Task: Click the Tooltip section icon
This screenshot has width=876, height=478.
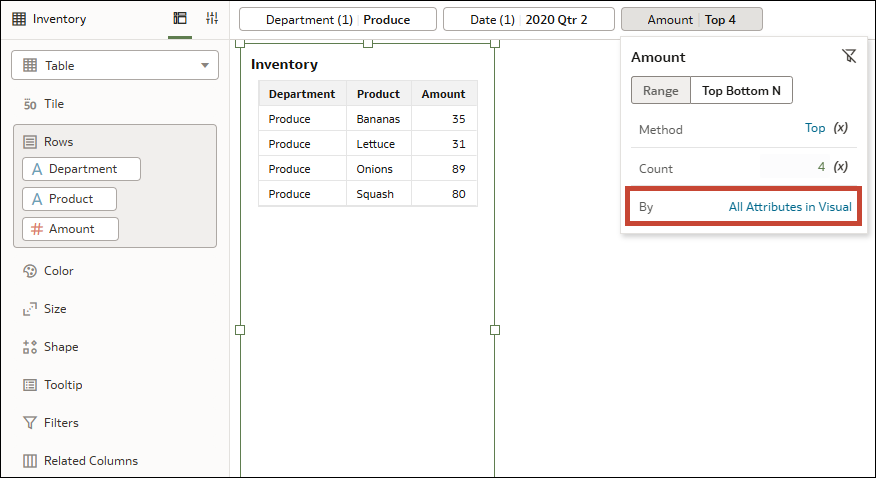Action: pos(30,385)
